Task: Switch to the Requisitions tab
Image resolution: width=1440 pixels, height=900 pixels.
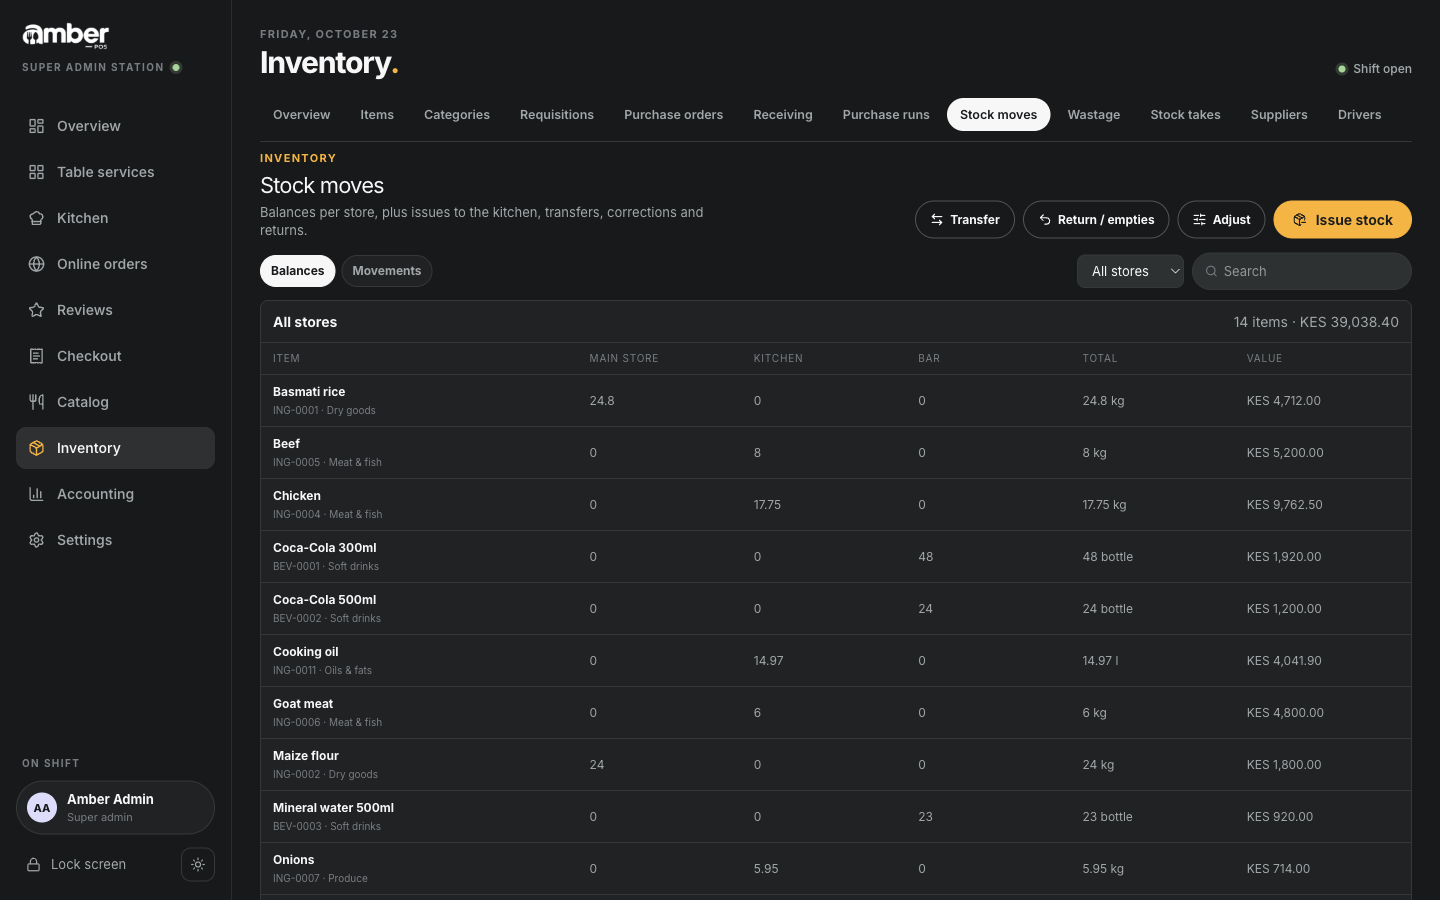Action: point(557,115)
